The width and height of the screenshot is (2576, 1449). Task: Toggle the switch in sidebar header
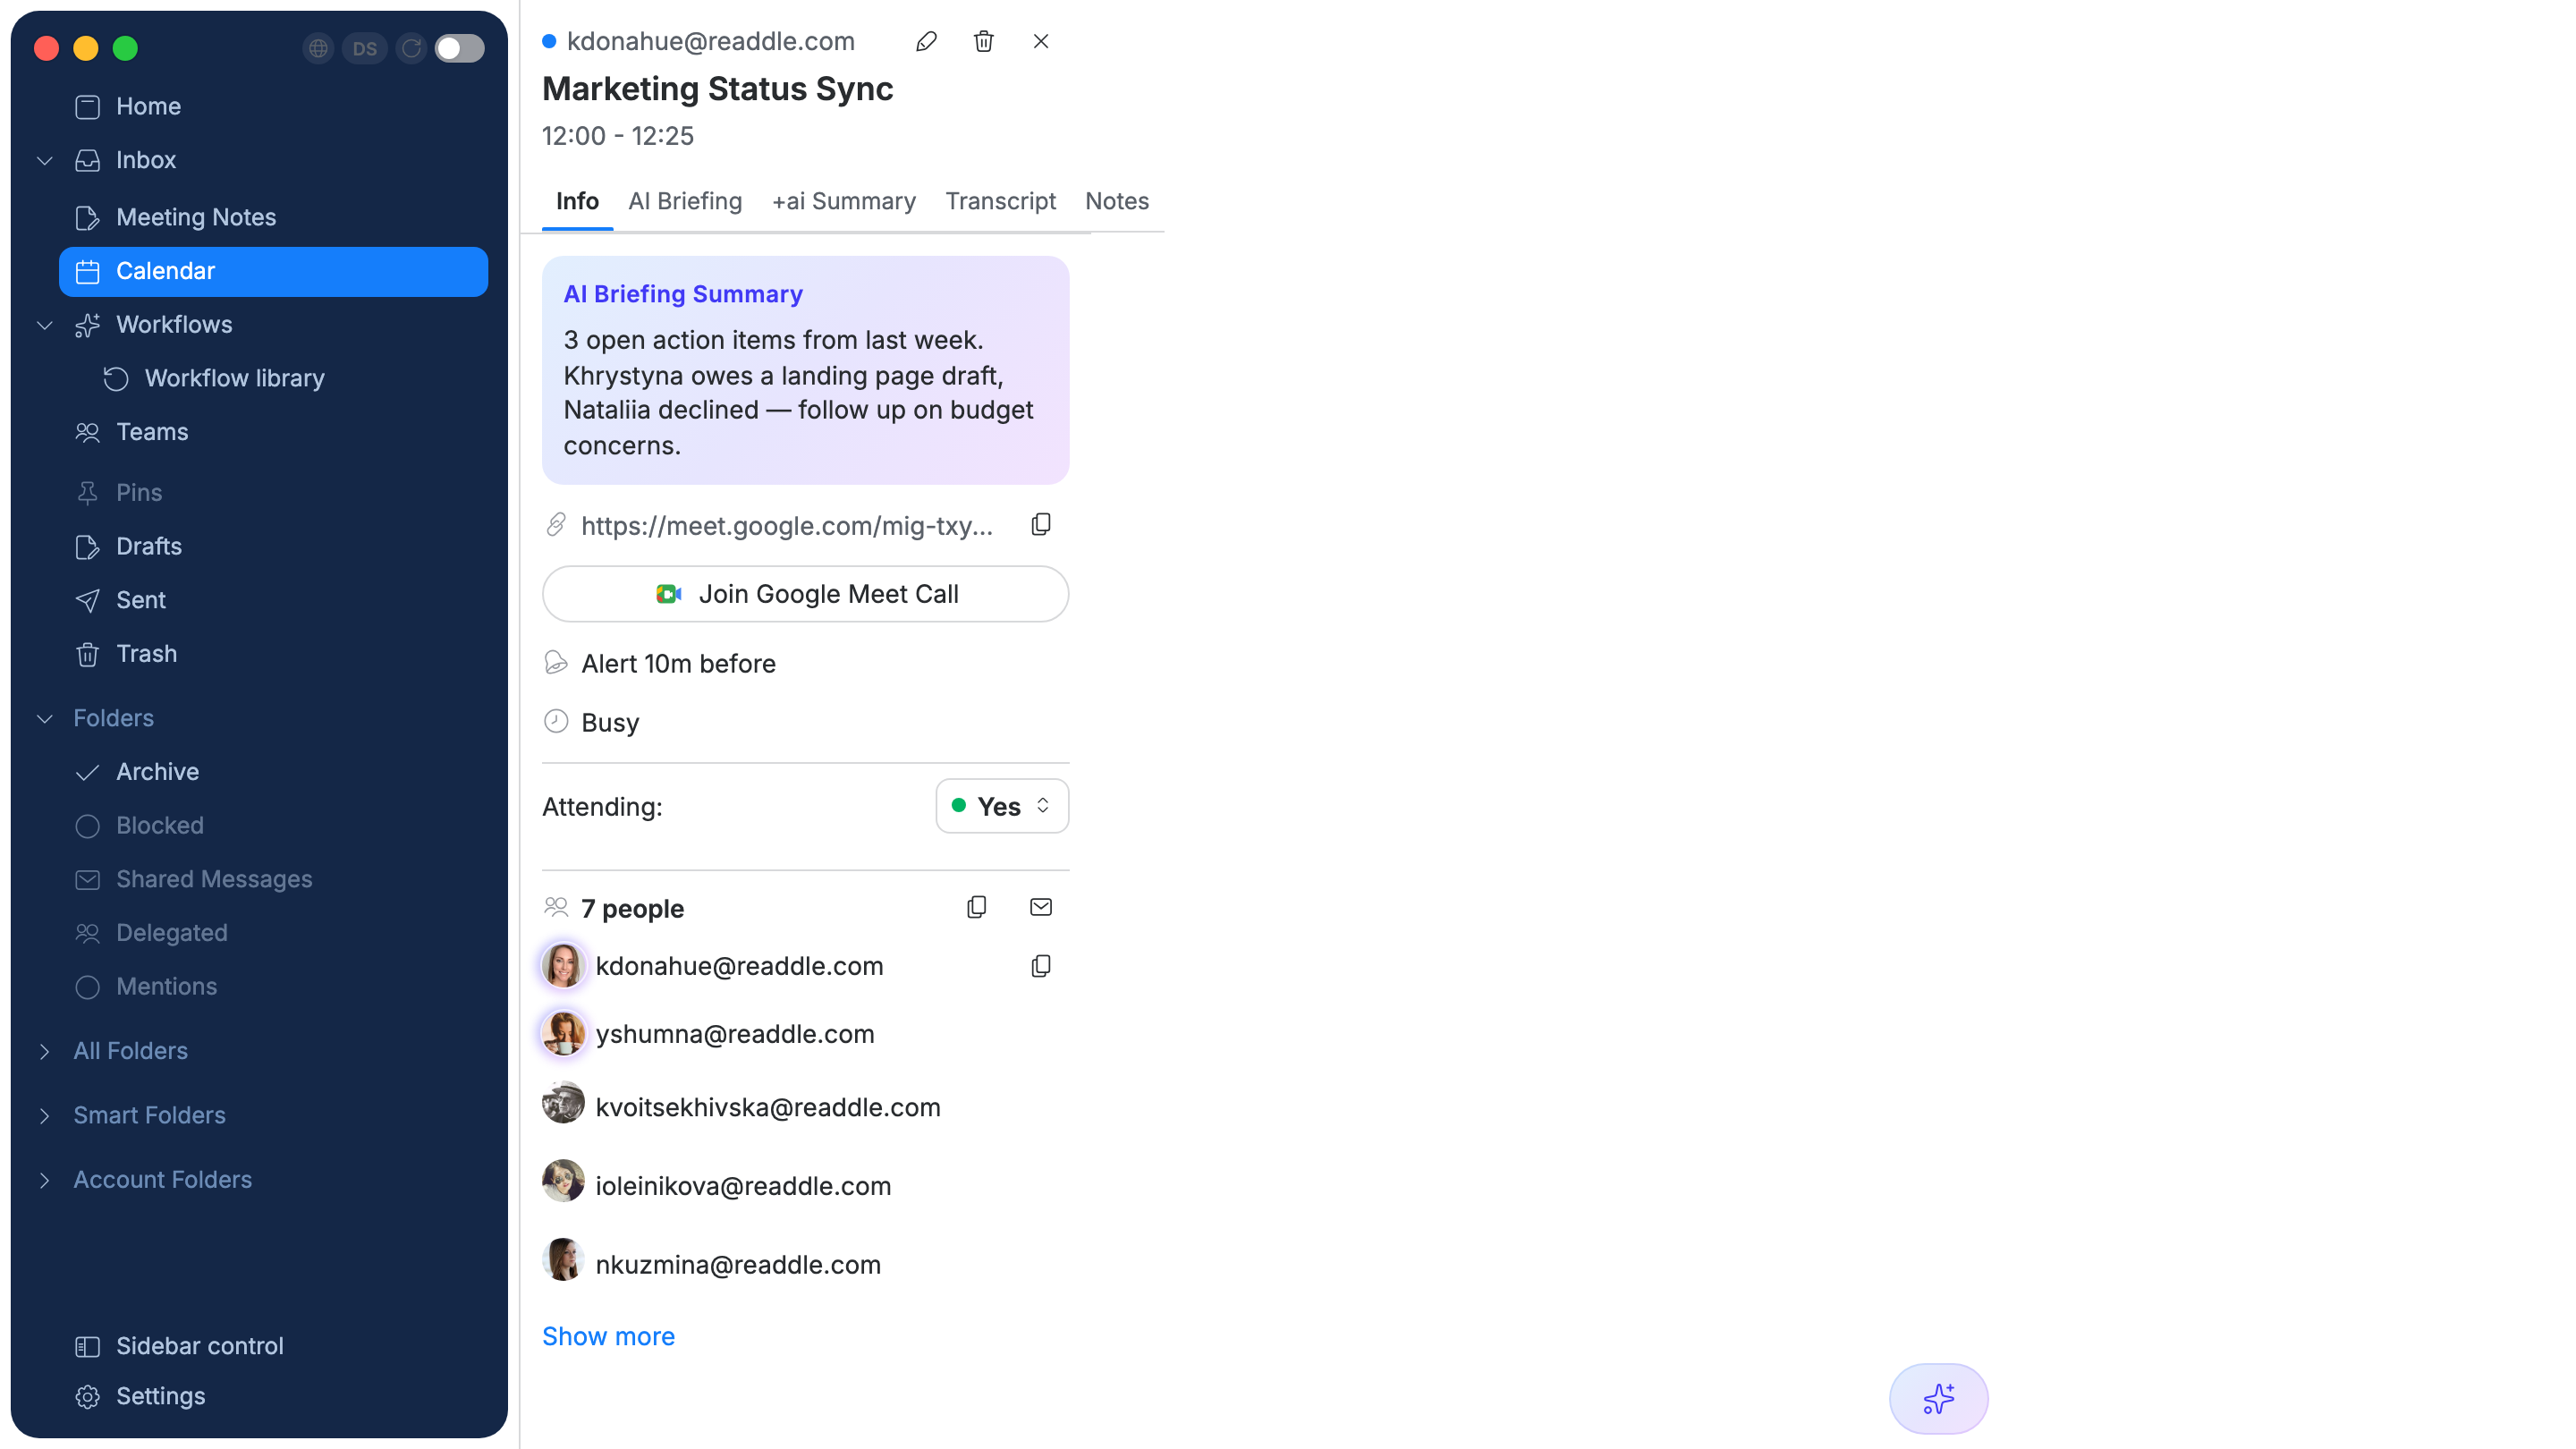click(459, 48)
